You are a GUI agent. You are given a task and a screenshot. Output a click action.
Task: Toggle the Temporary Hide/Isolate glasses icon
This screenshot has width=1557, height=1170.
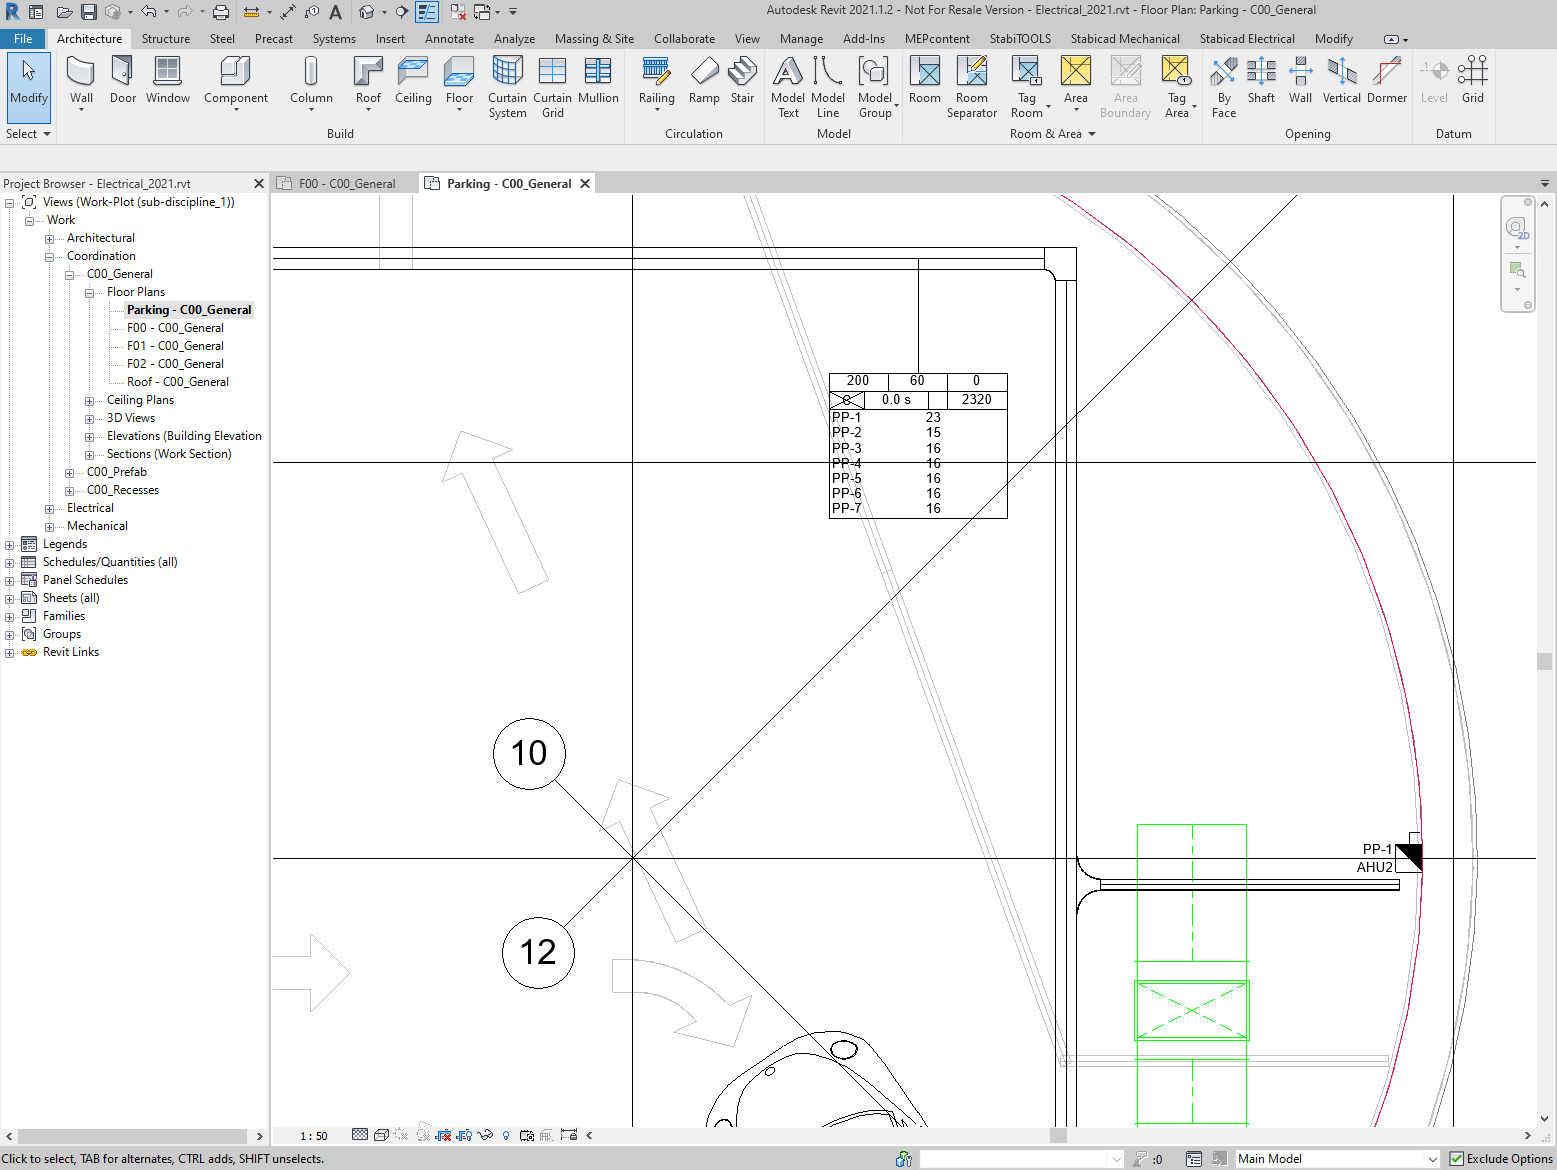pyautogui.click(x=487, y=1134)
